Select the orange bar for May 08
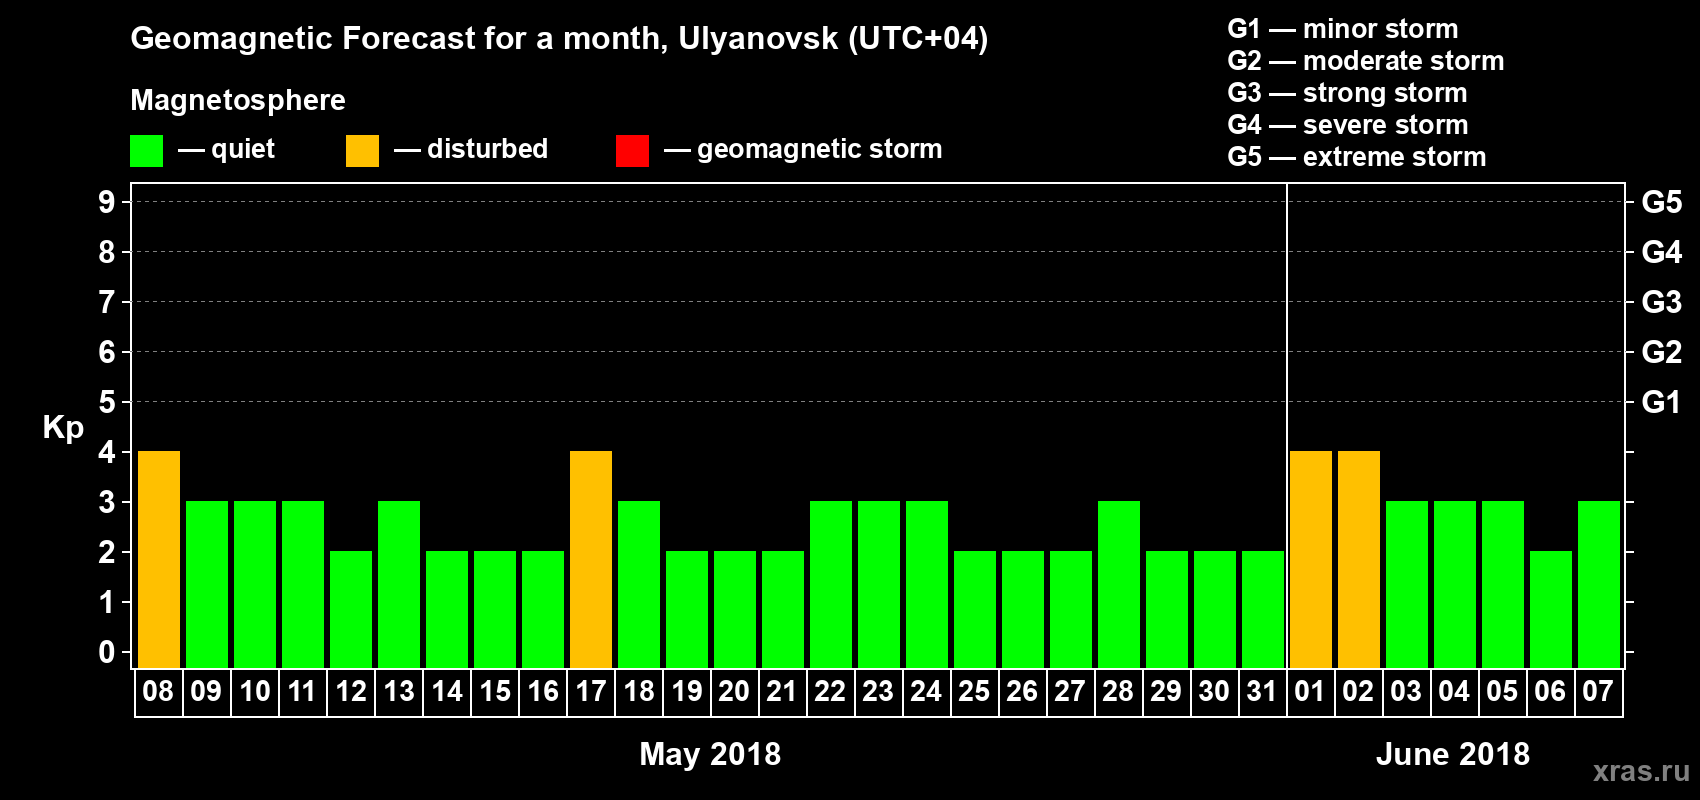The image size is (1700, 800). [x=159, y=559]
